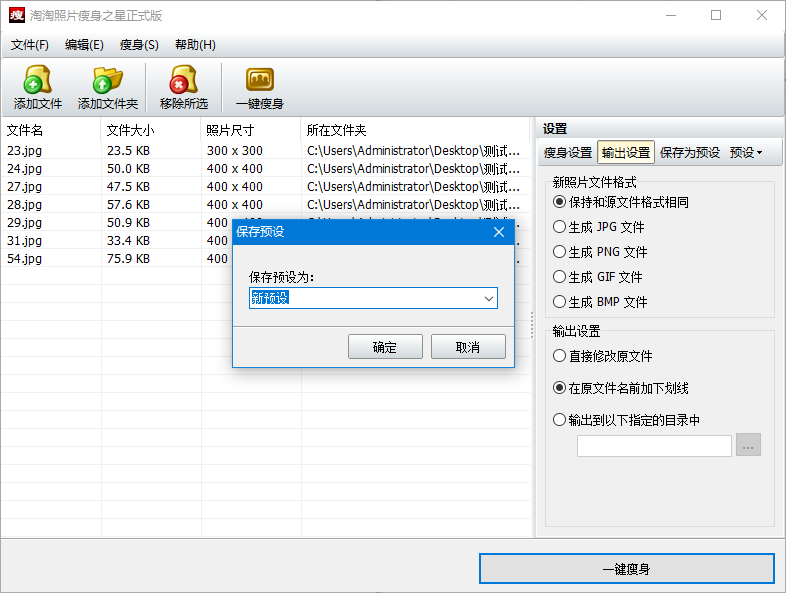The height and width of the screenshot is (593, 786).
Task: Select the 28.jpg file row
Action: (265, 205)
